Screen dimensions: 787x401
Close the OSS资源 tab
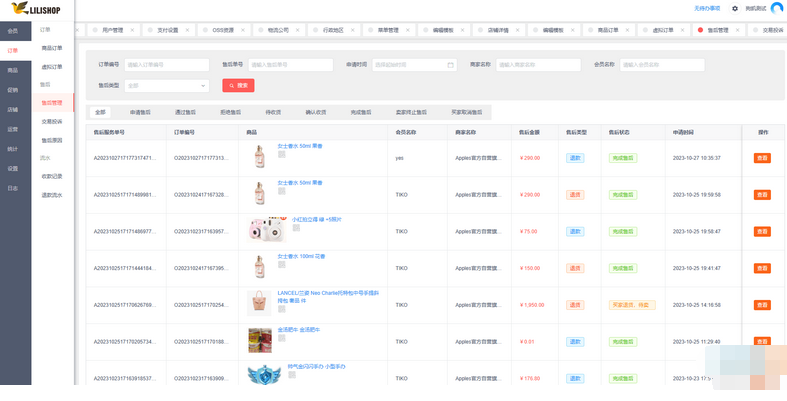coord(243,30)
